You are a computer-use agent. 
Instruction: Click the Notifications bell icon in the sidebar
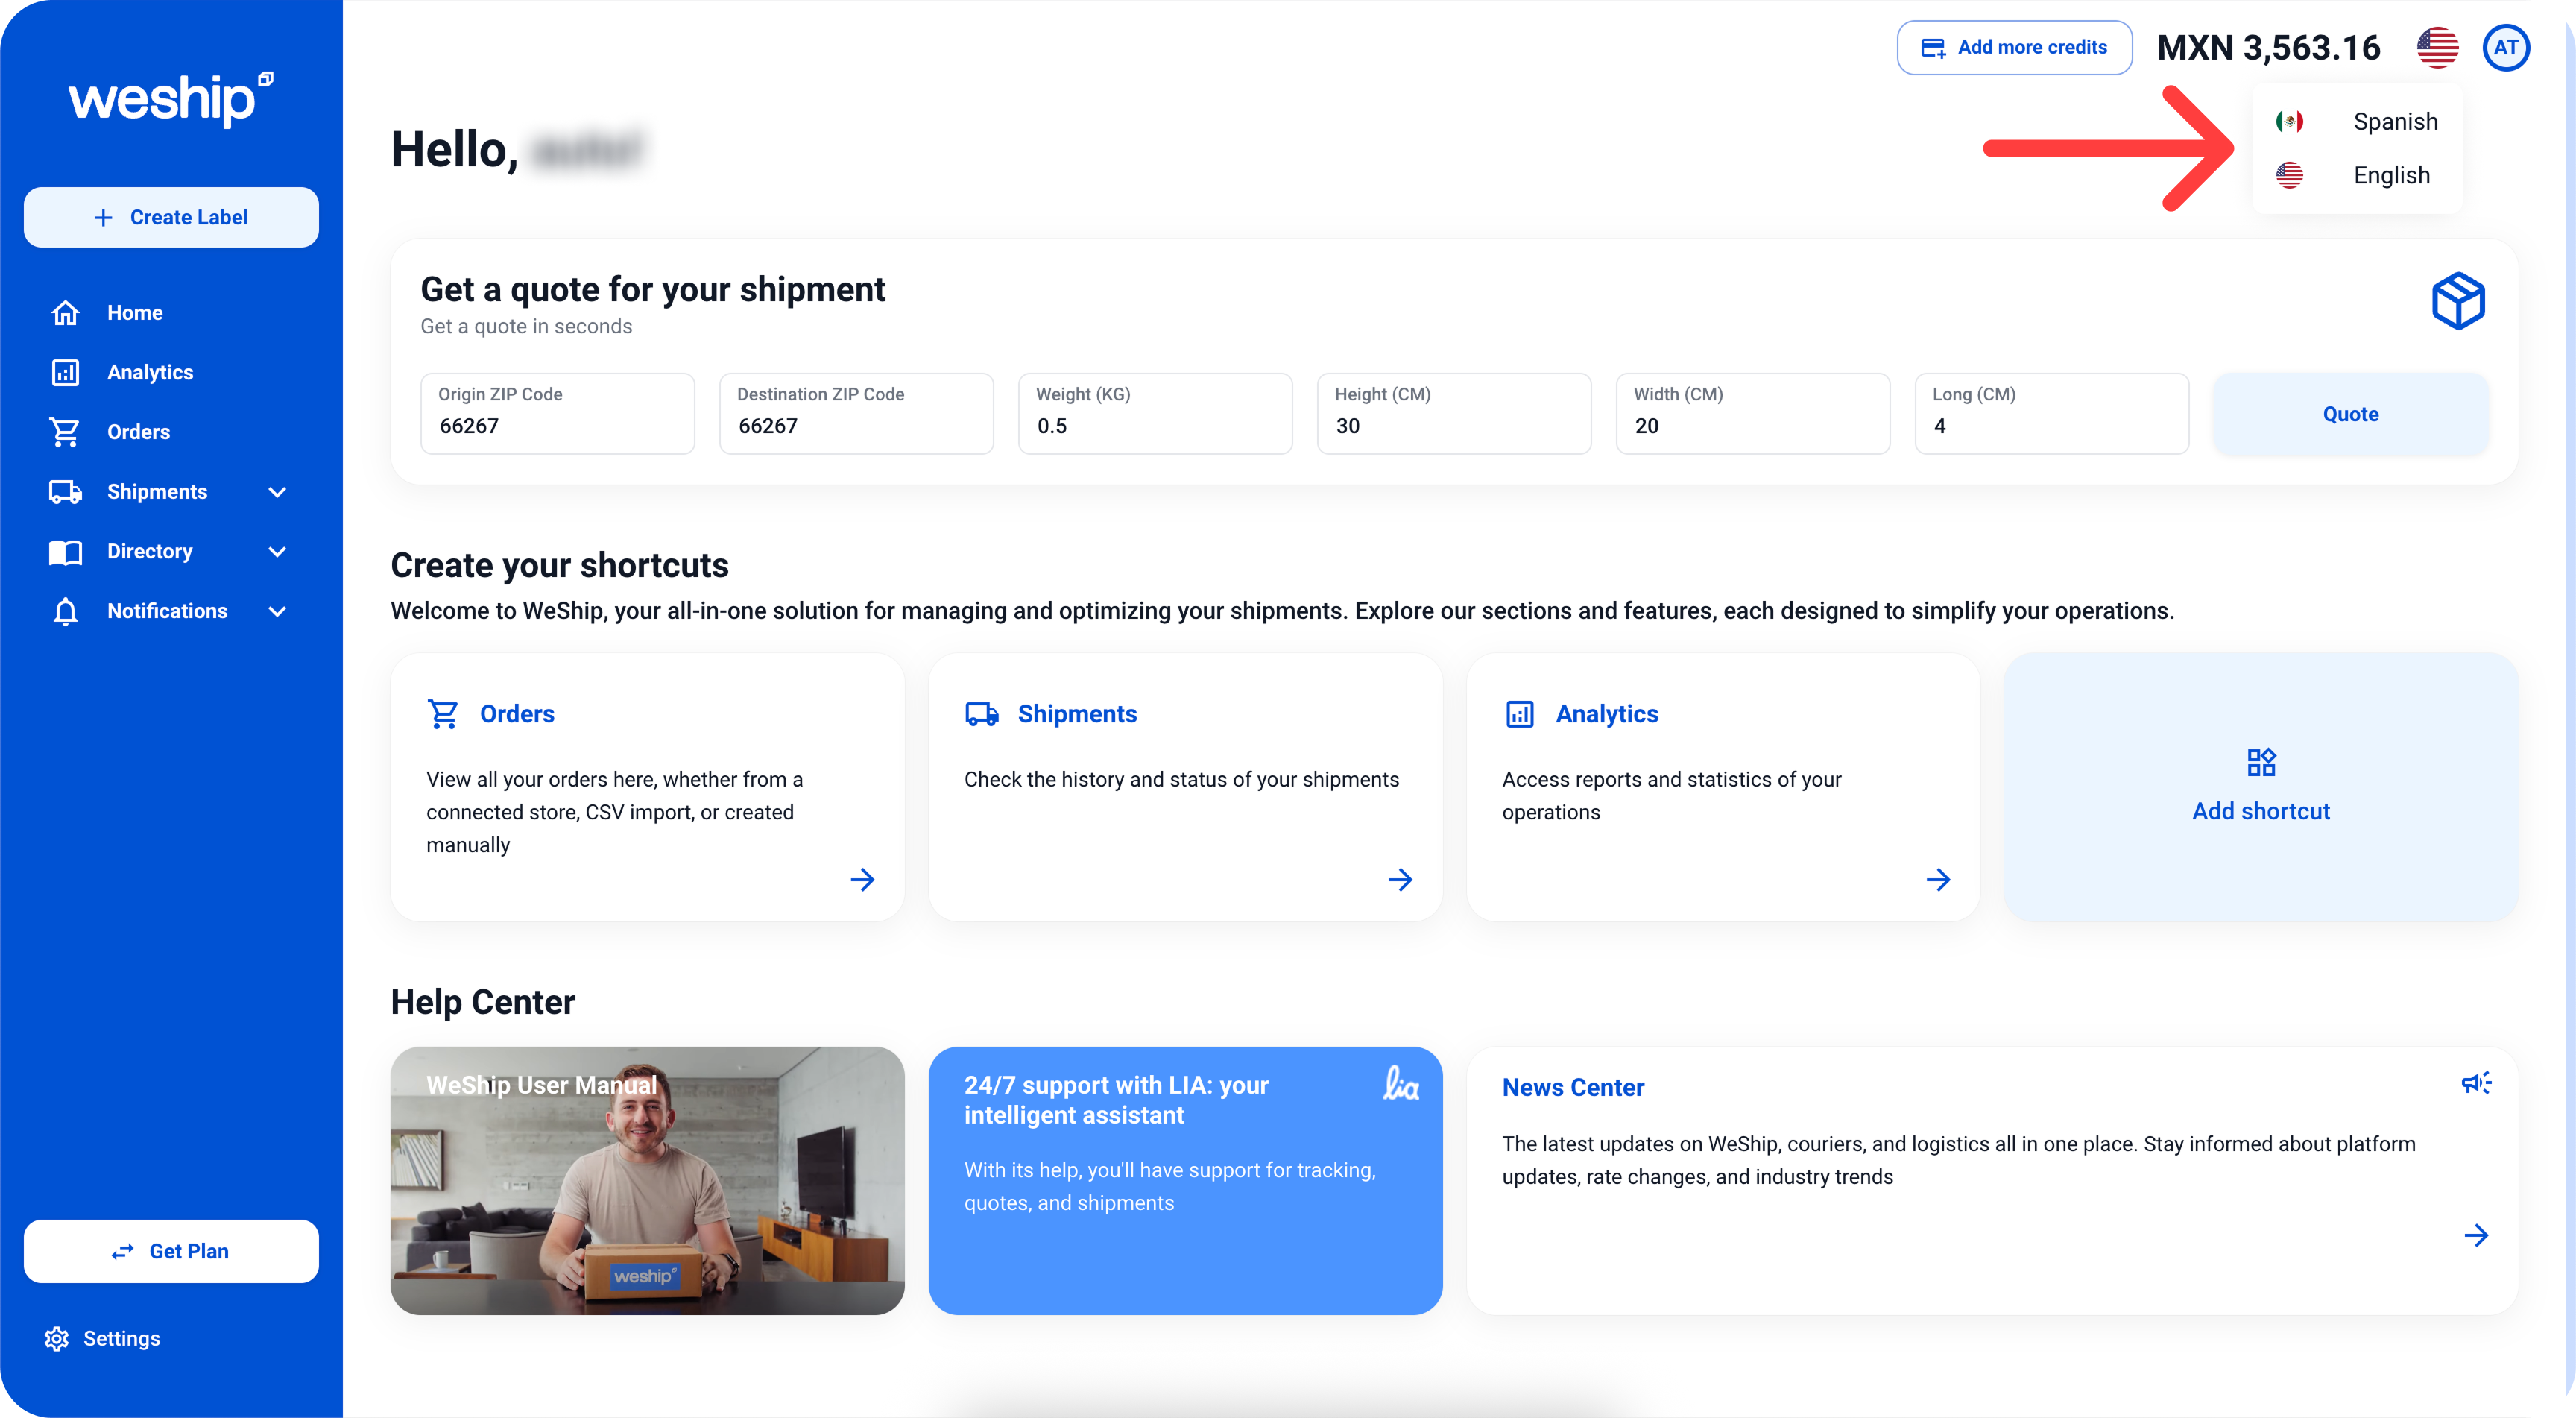coord(65,611)
